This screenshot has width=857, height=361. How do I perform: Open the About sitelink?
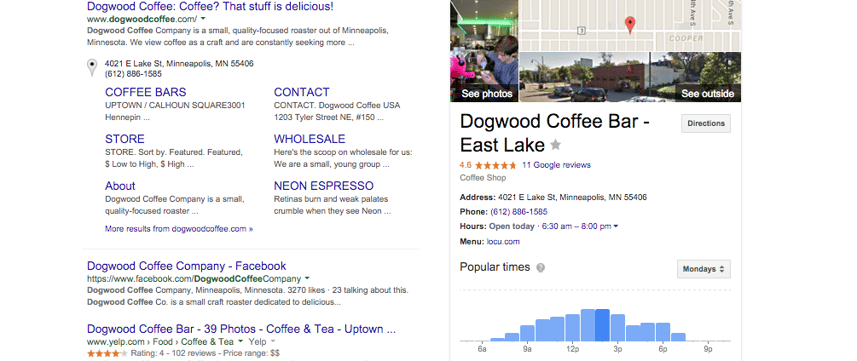[120, 186]
